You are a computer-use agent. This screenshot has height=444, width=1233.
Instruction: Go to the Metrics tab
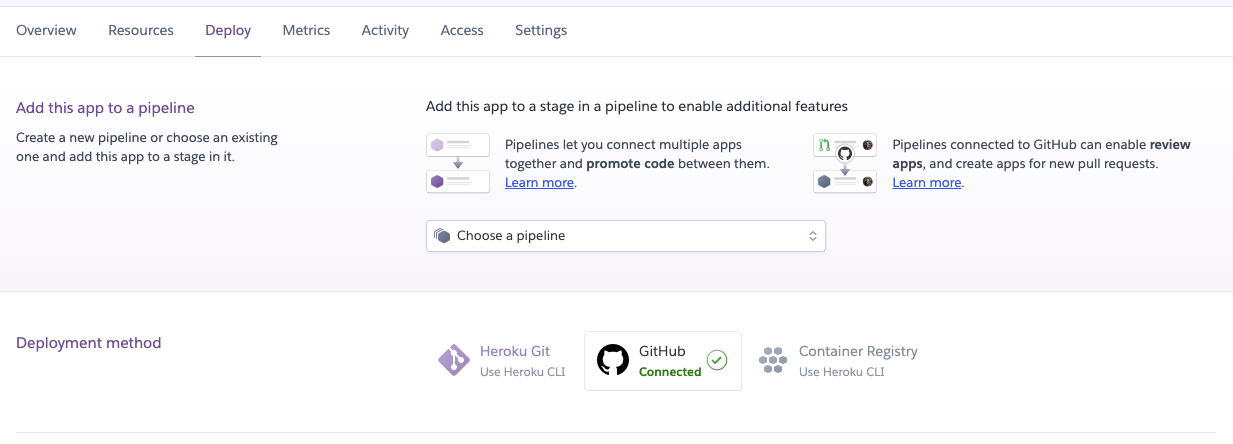pos(306,30)
